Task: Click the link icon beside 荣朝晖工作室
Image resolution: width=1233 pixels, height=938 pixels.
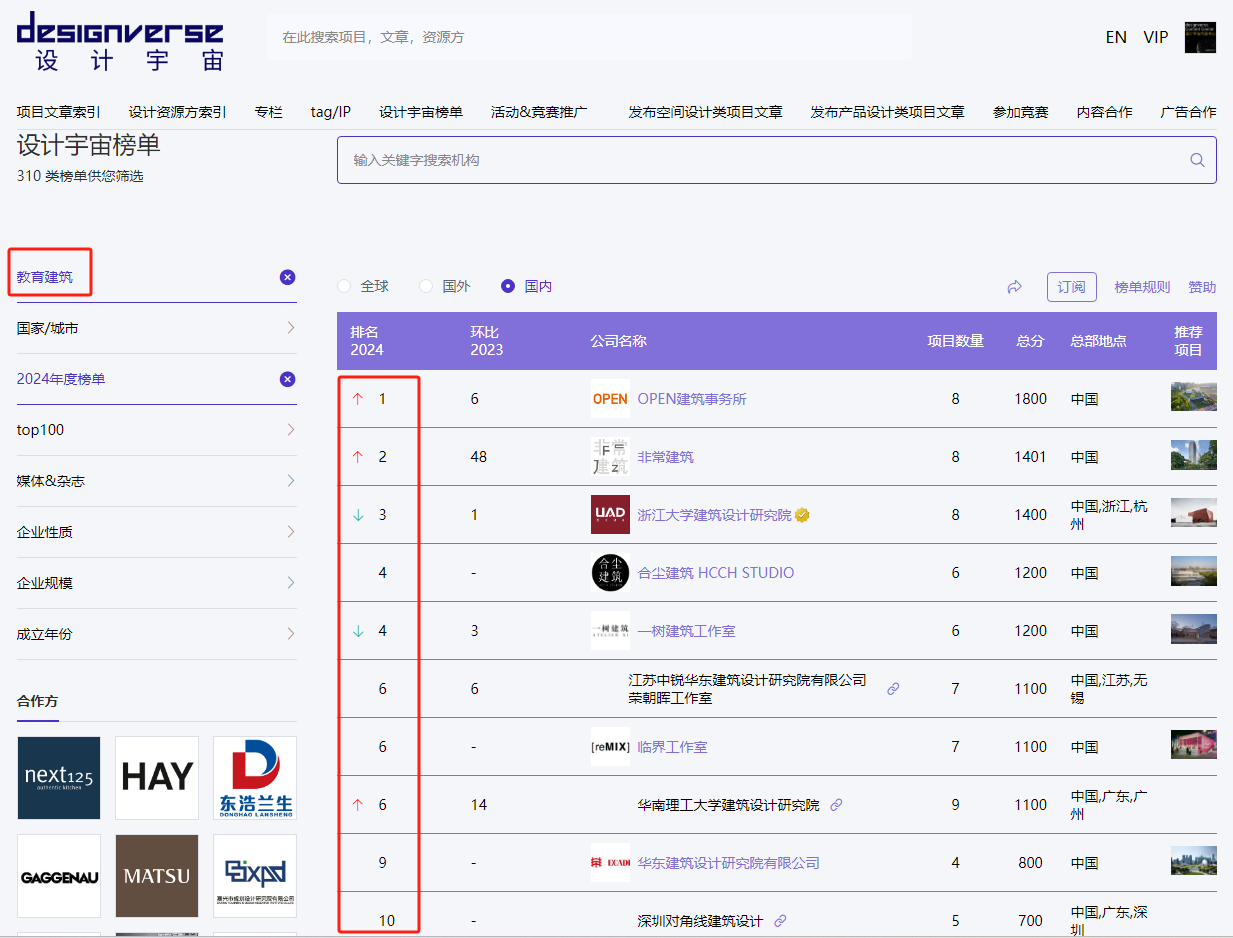Action: [894, 689]
